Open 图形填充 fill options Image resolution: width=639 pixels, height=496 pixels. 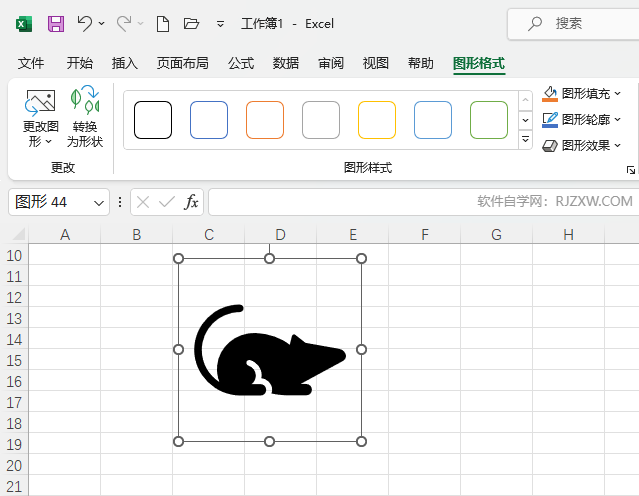pyautogui.click(x=582, y=94)
